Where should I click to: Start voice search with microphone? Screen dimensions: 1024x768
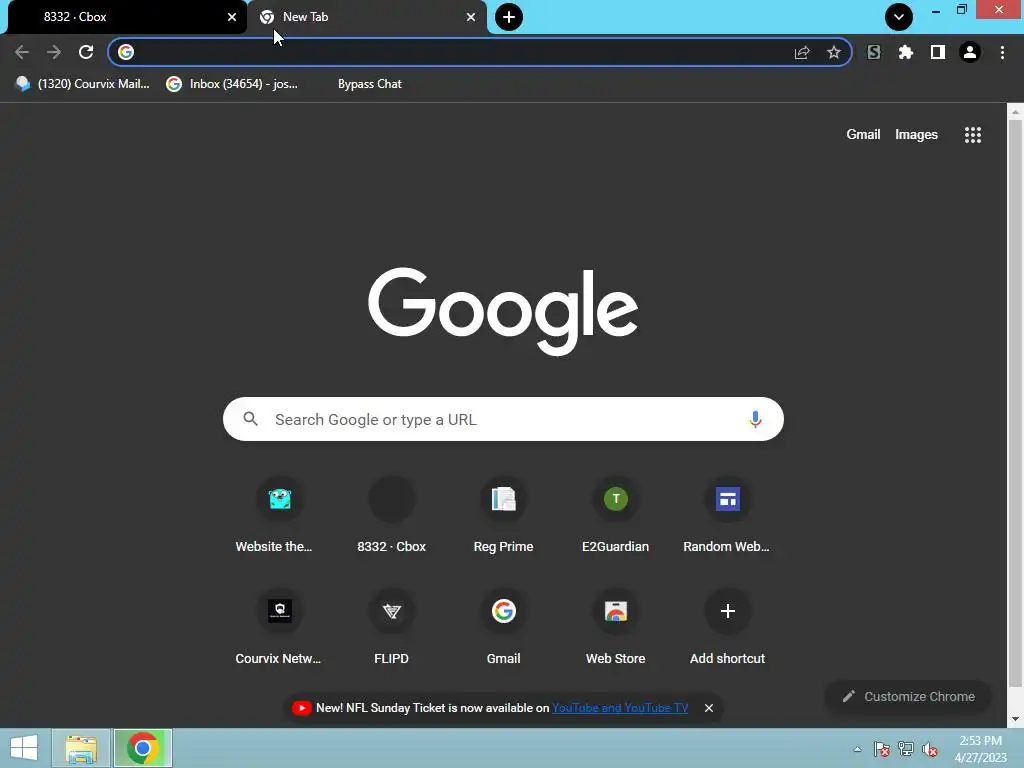coord(756,419)
